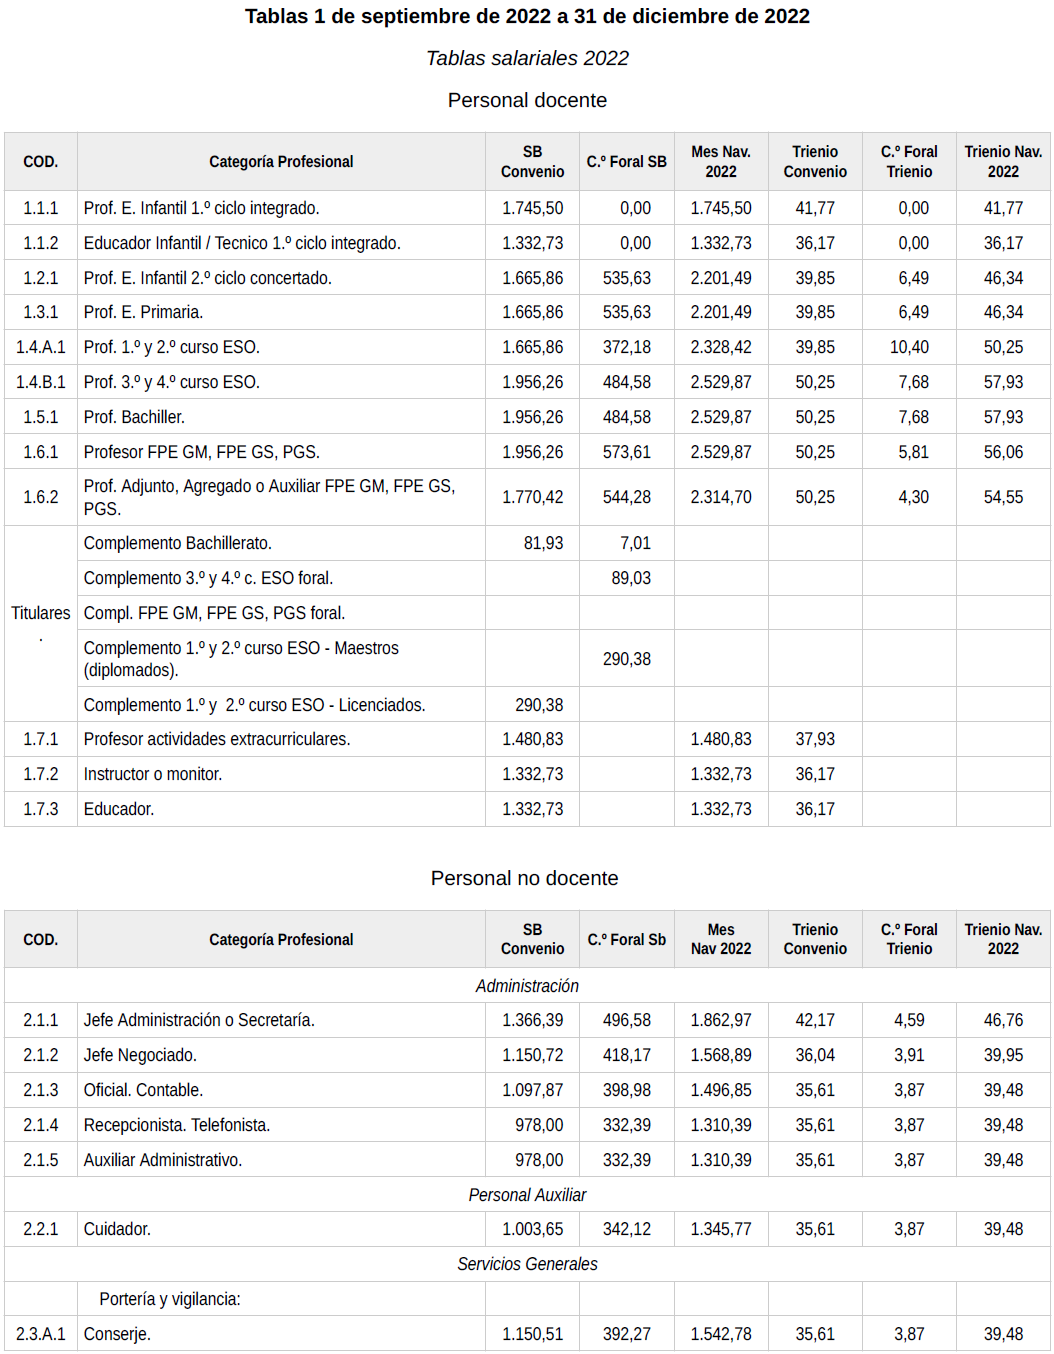Select the 'Personal Auxiliar' section row
The height and width of the screenshot is (1354, 1054).
pyautogui.click(x=527, y=1195)
